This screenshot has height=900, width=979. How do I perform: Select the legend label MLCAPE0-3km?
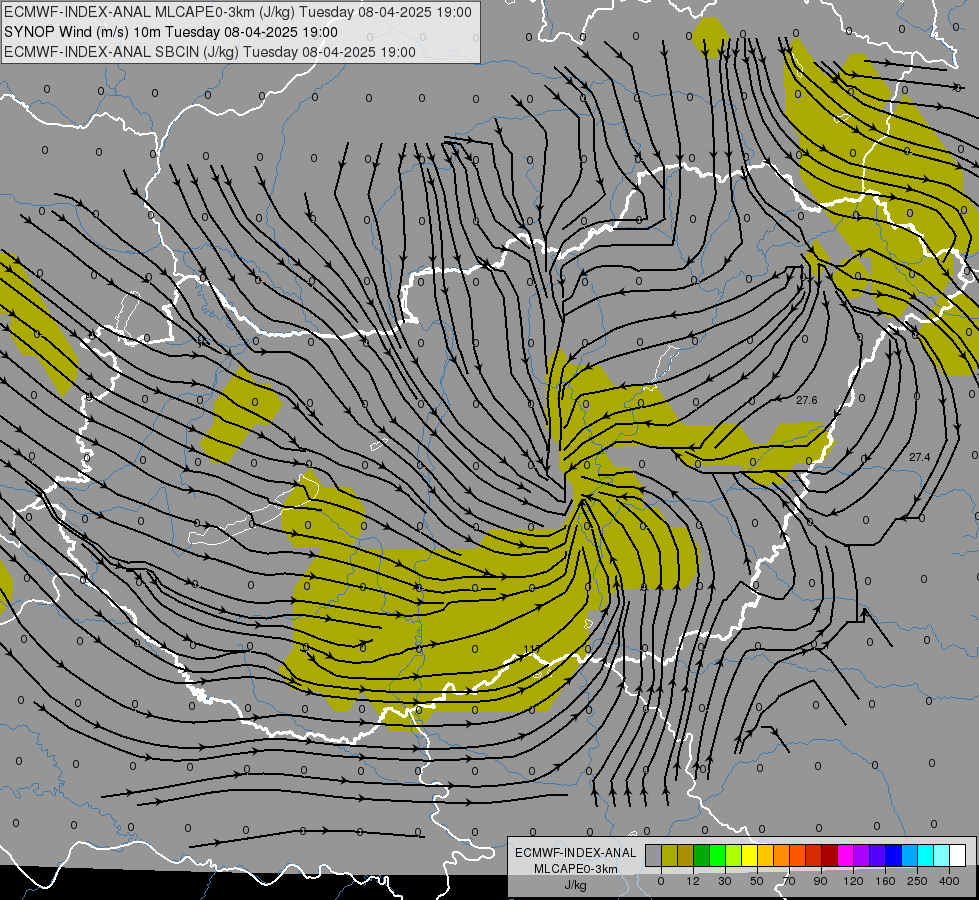click(x=576, y=869)
